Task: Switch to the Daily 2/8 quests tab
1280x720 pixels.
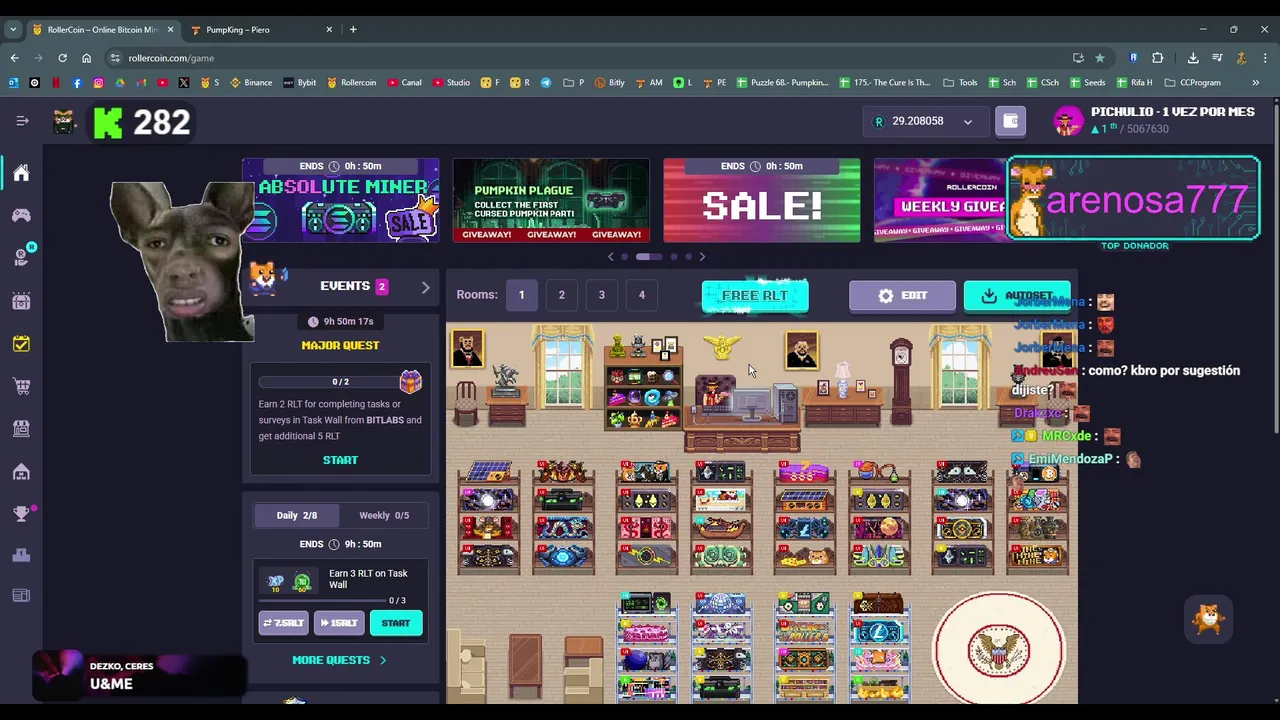Action: coord(297,515)
